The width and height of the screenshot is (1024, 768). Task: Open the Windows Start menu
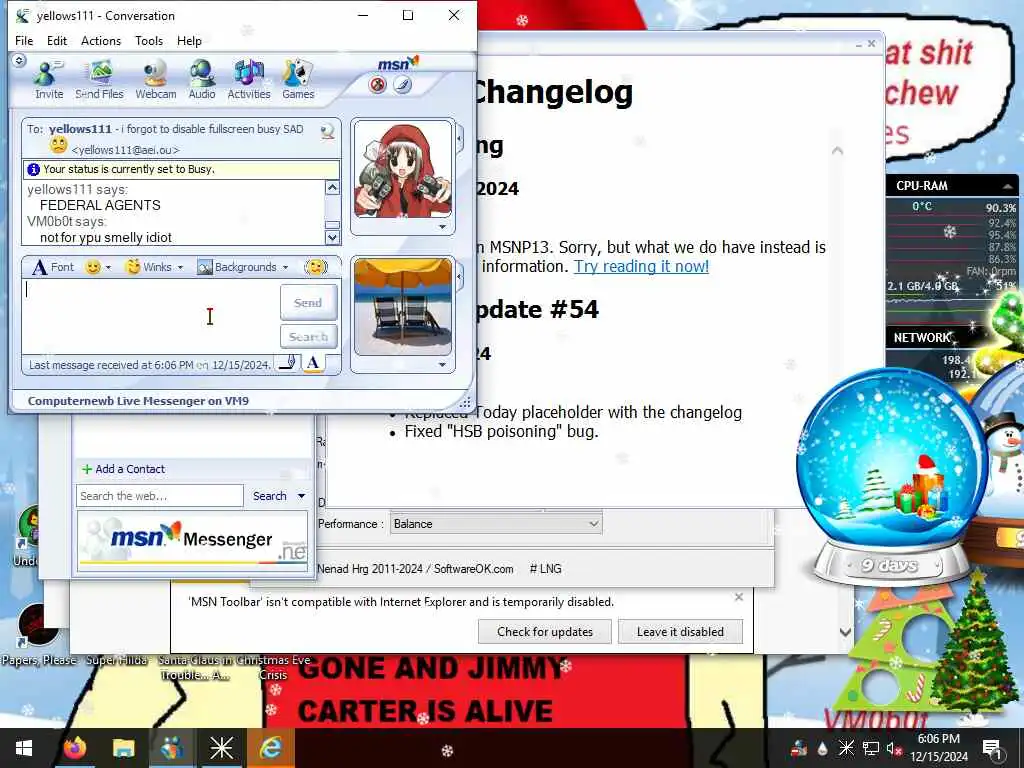click(24, 748)
